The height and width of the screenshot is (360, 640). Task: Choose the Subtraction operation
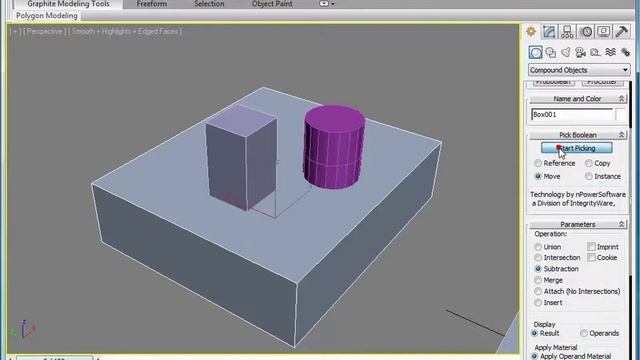(556, 269)
